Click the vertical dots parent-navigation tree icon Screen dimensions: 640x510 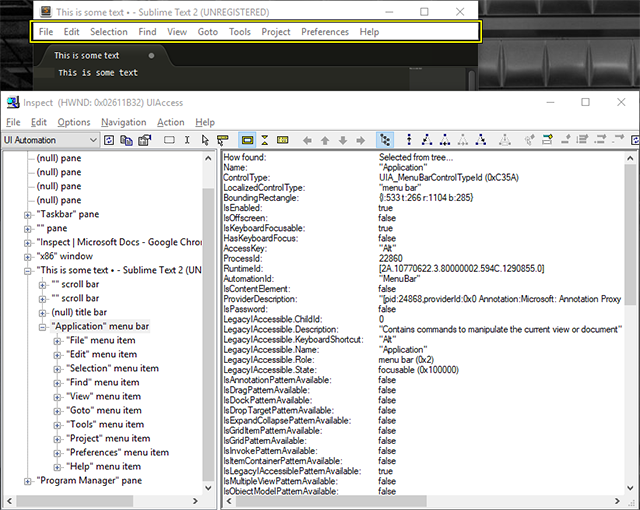click(409, 140)
